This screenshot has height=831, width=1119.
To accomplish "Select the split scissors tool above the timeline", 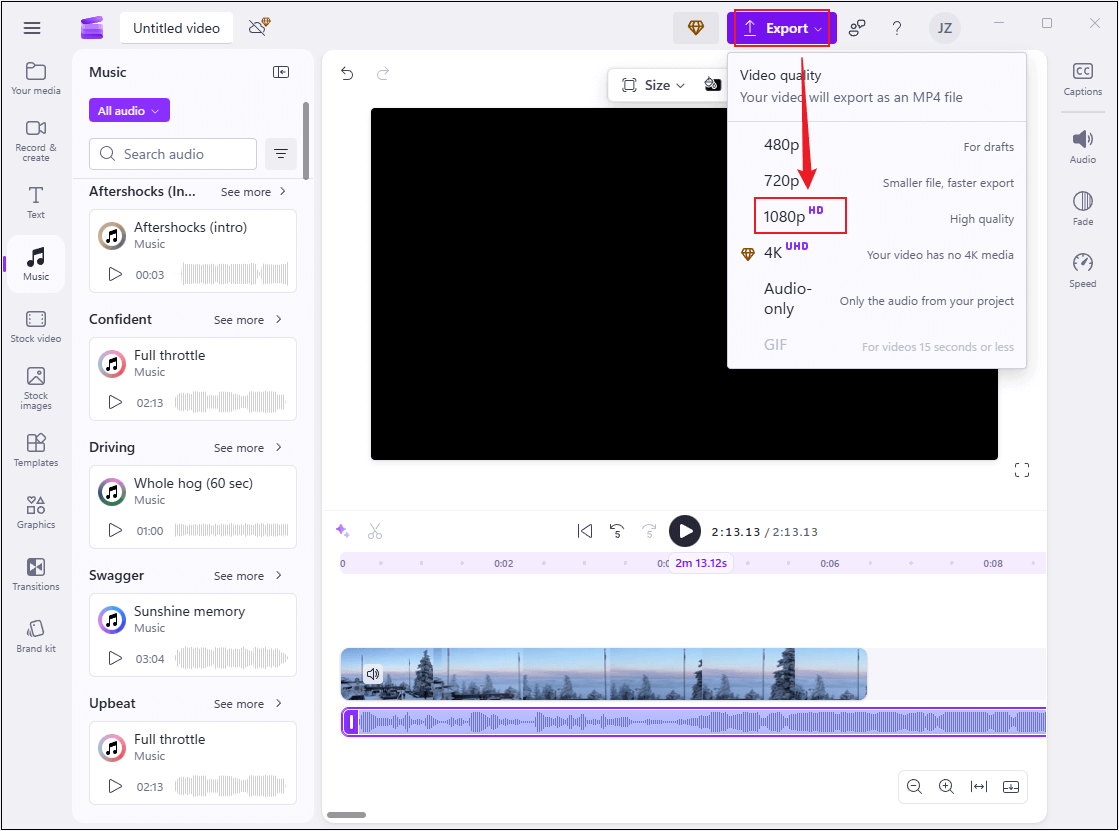I will 375,530.
